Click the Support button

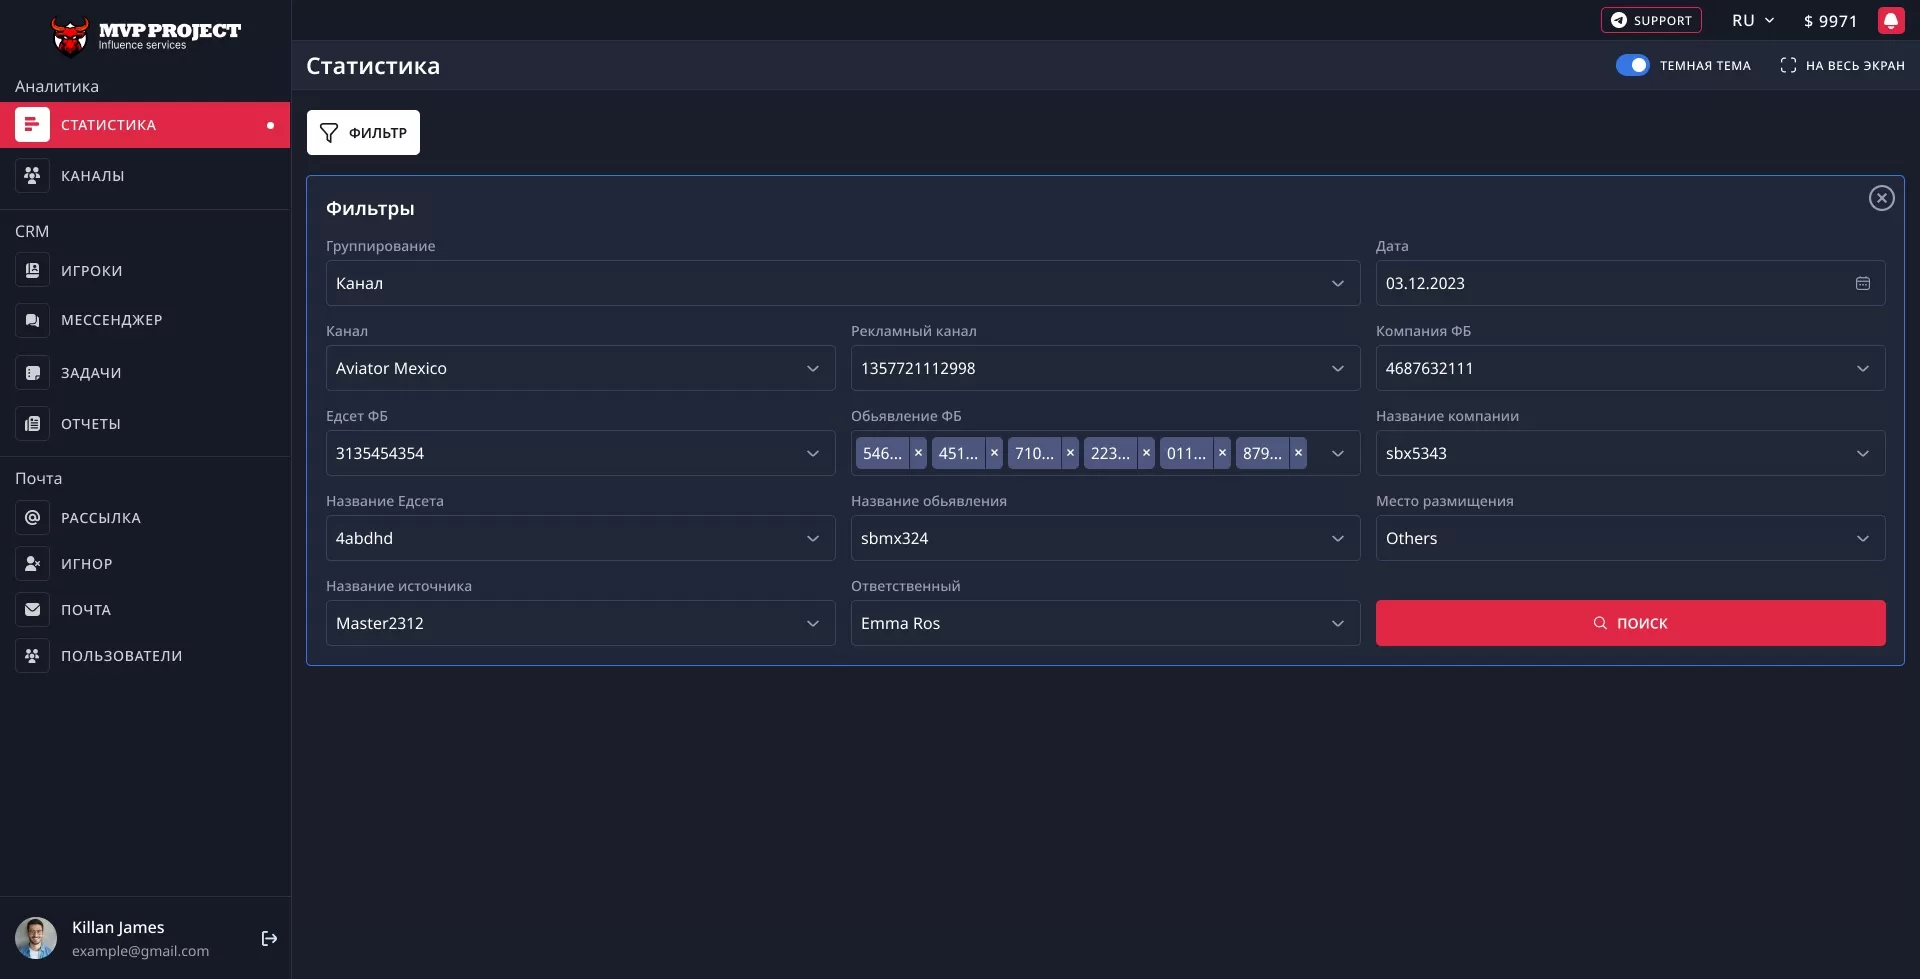click(x=1650, y=21)
